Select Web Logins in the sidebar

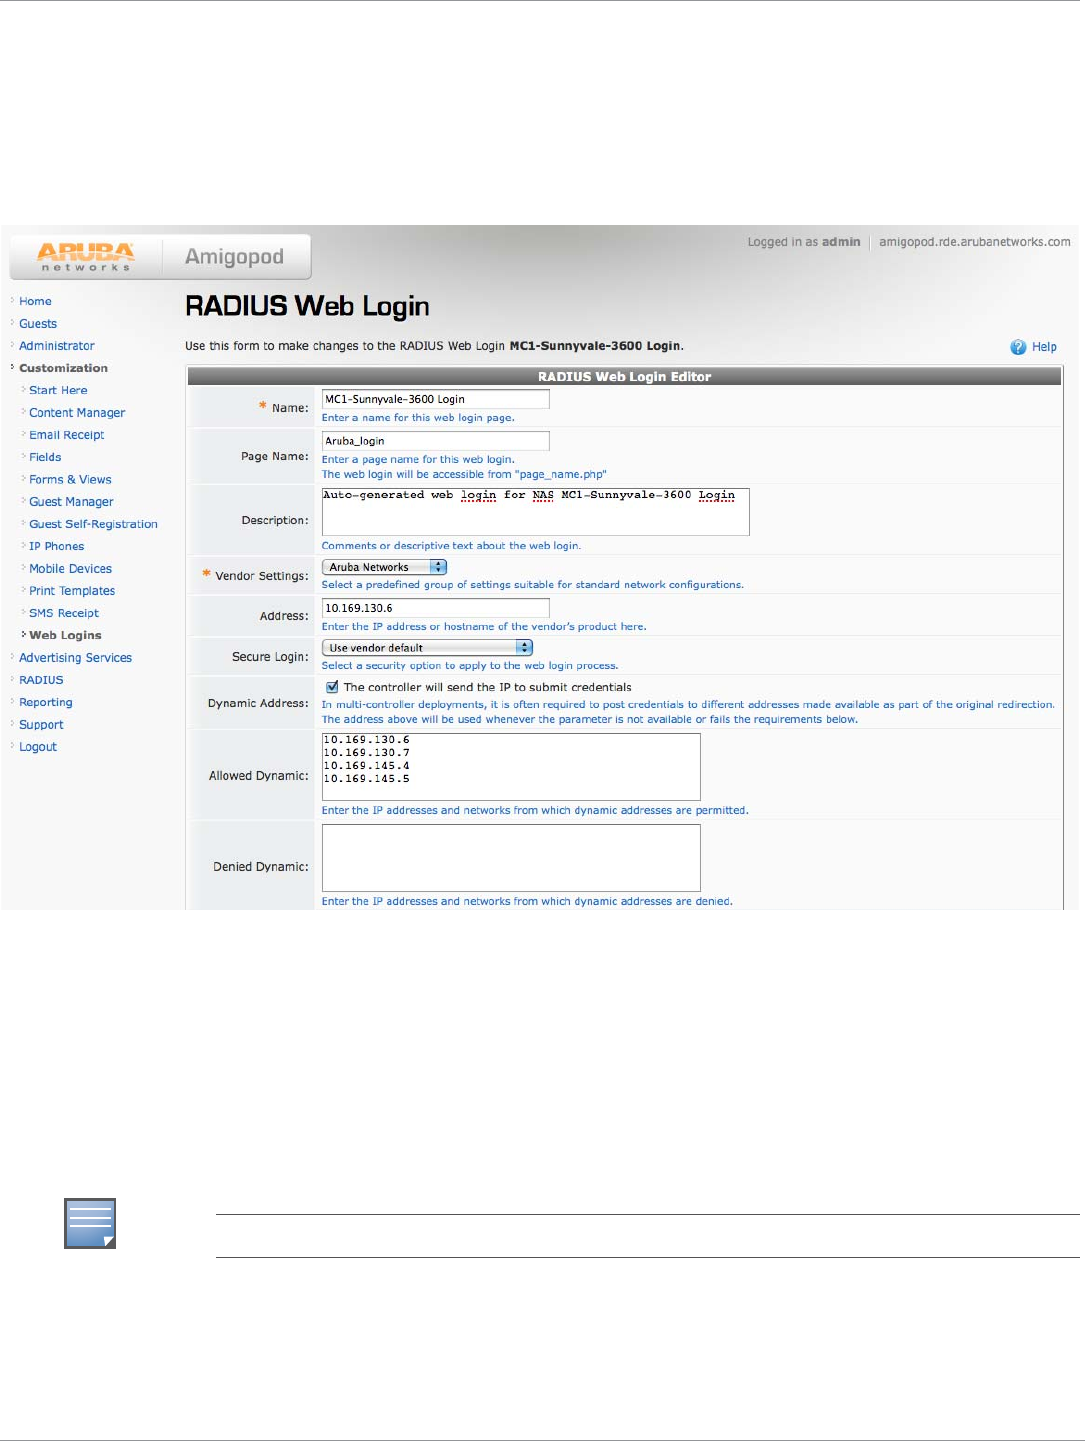pos(65,635)
